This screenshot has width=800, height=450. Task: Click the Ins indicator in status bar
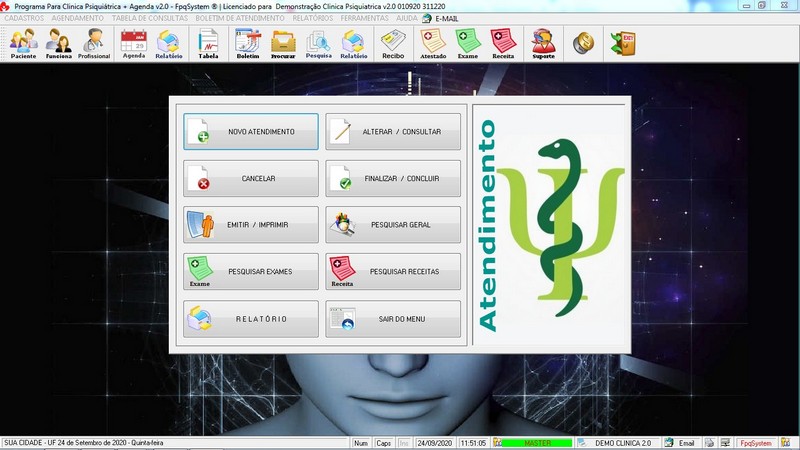coord(404,443)
